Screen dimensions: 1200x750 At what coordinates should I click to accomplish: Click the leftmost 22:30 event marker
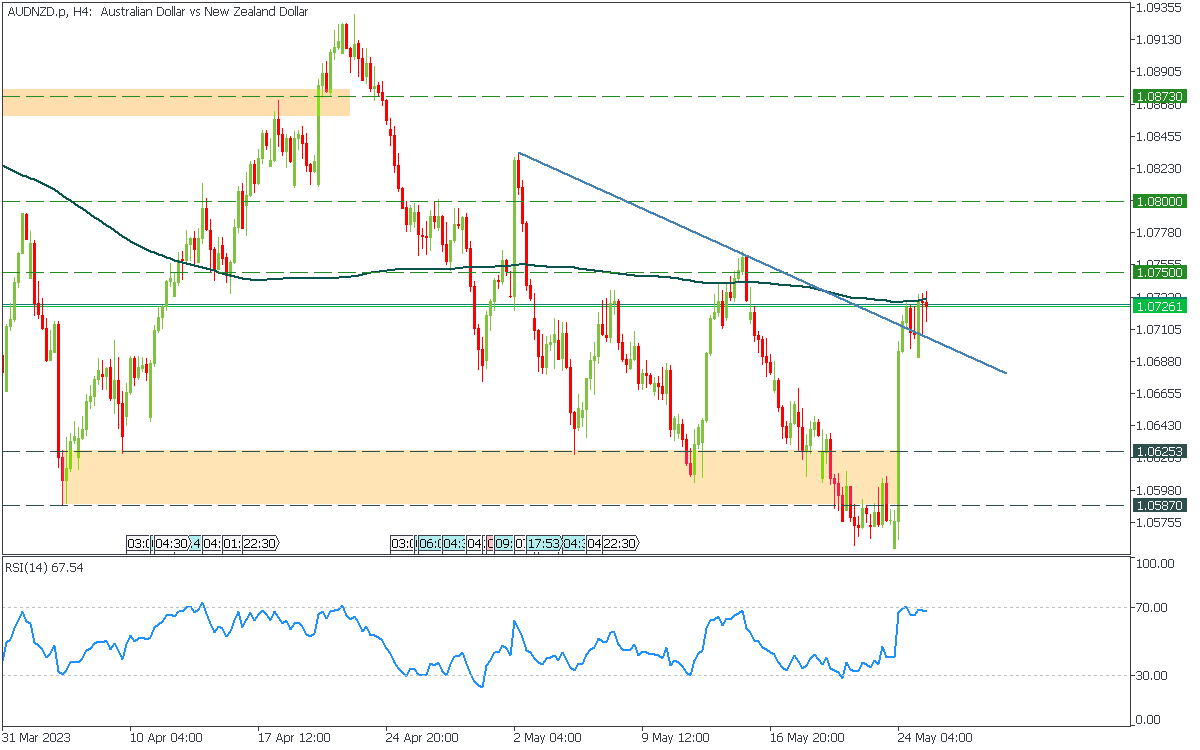tap(258, 544)
